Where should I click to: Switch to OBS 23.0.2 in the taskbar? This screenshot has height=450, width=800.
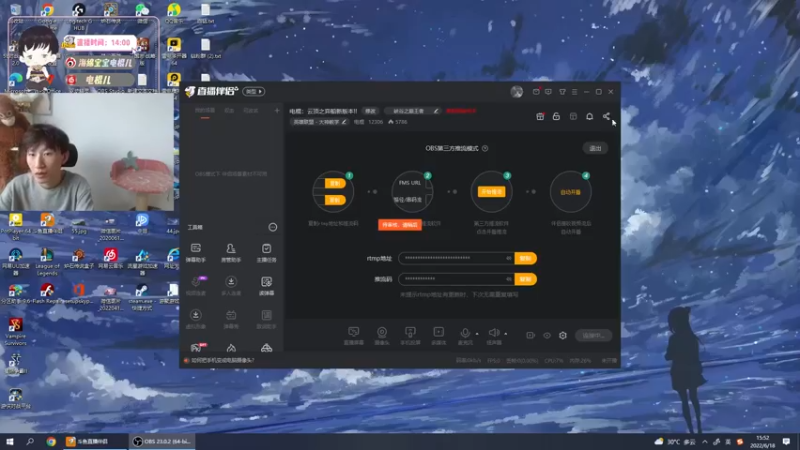162,441
